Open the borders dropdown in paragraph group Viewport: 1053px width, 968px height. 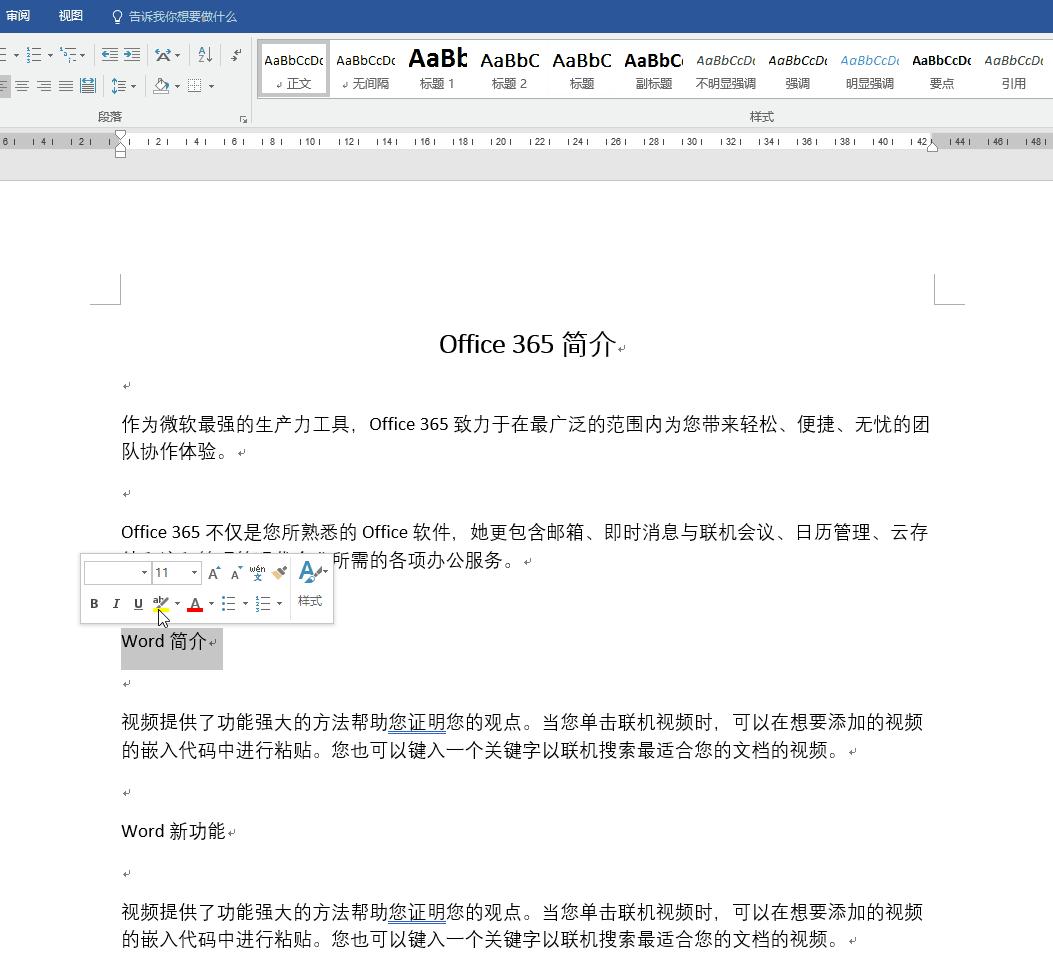210,86
